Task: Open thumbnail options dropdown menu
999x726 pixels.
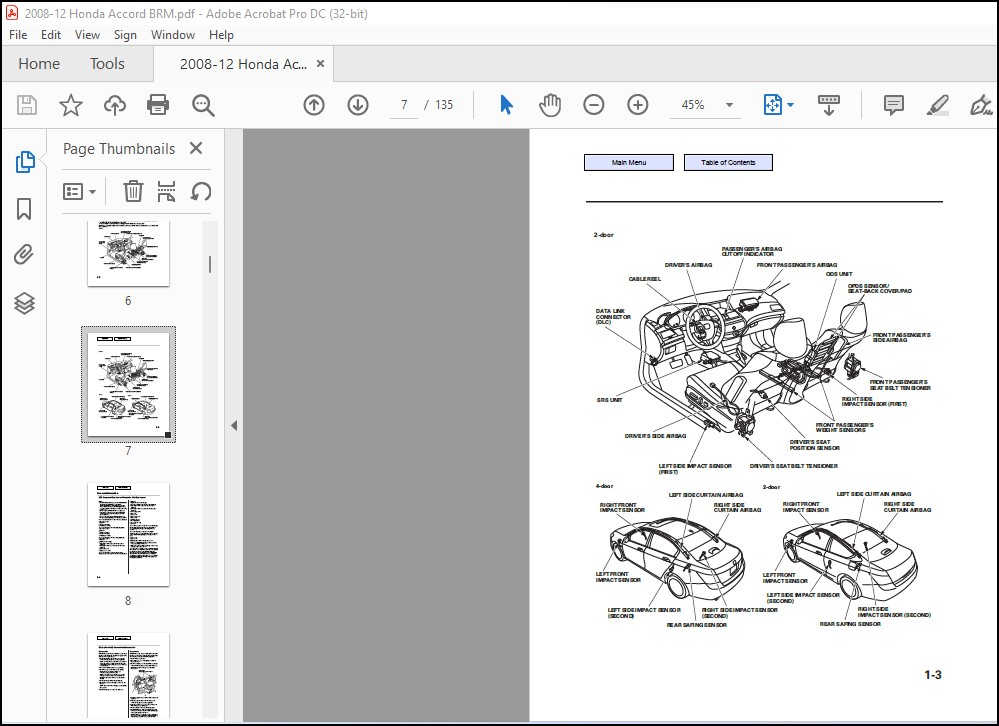Action: (79, 191)
